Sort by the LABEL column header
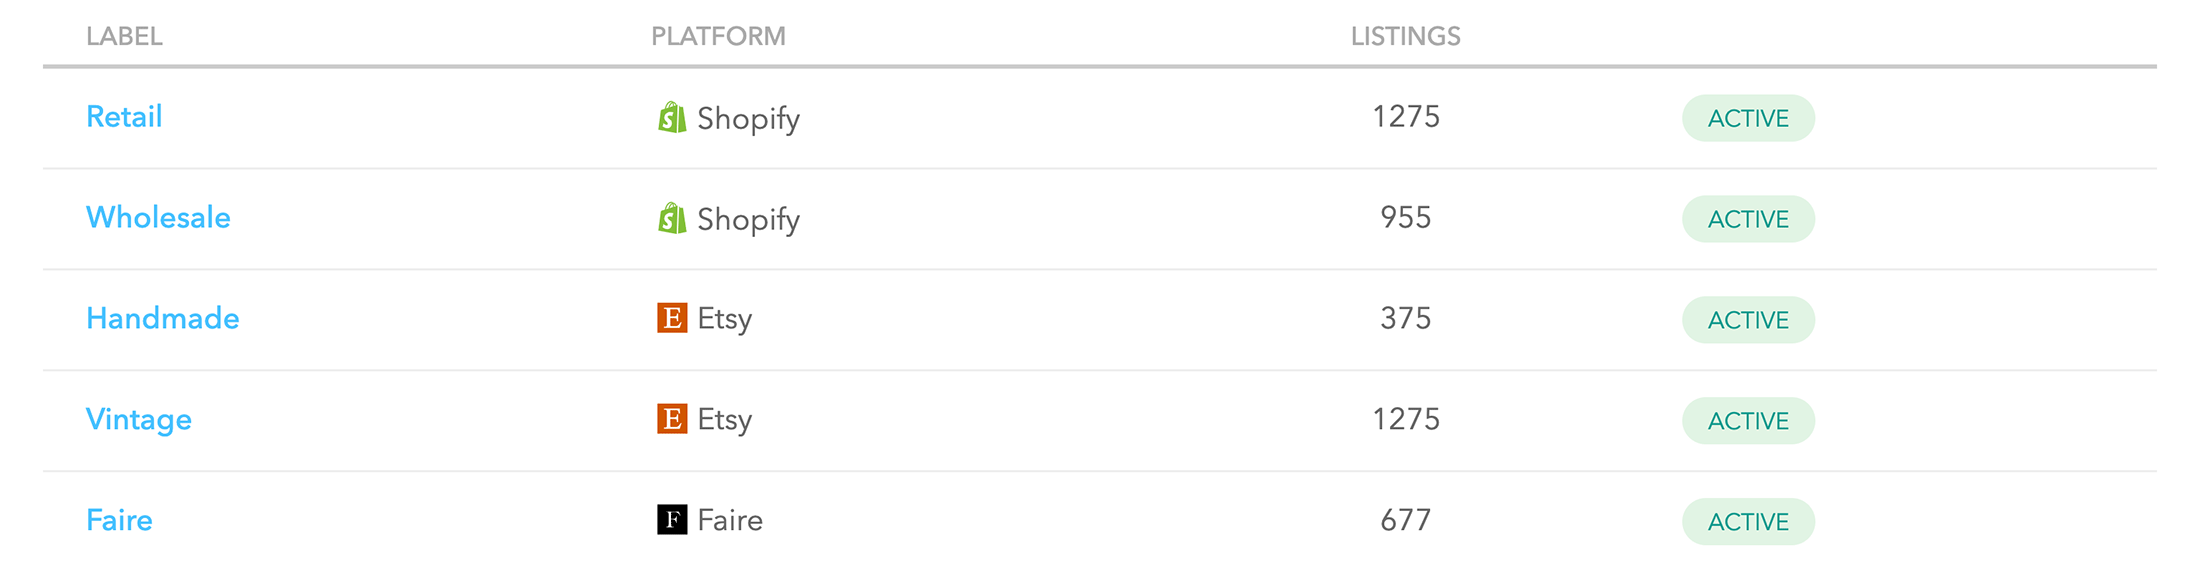 124,37
